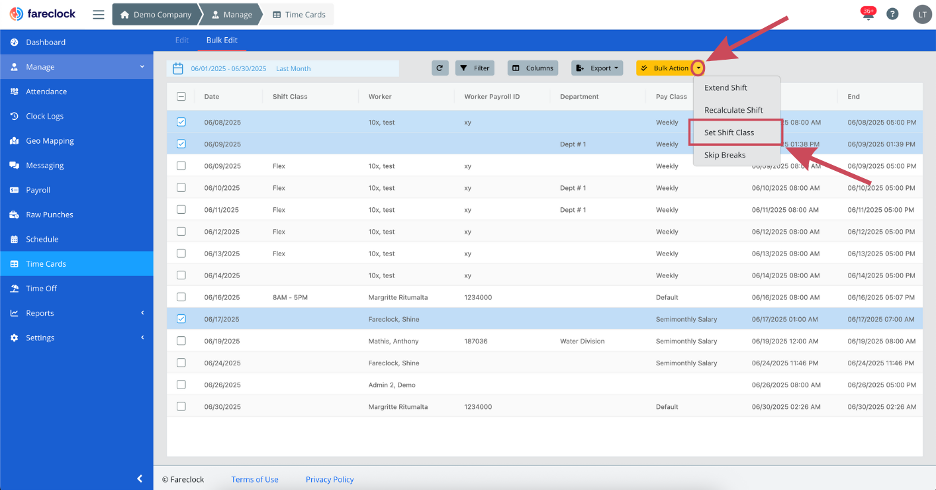Open notifications bell icon
Viewport: 936px width, 490px height.
point(868,14)
